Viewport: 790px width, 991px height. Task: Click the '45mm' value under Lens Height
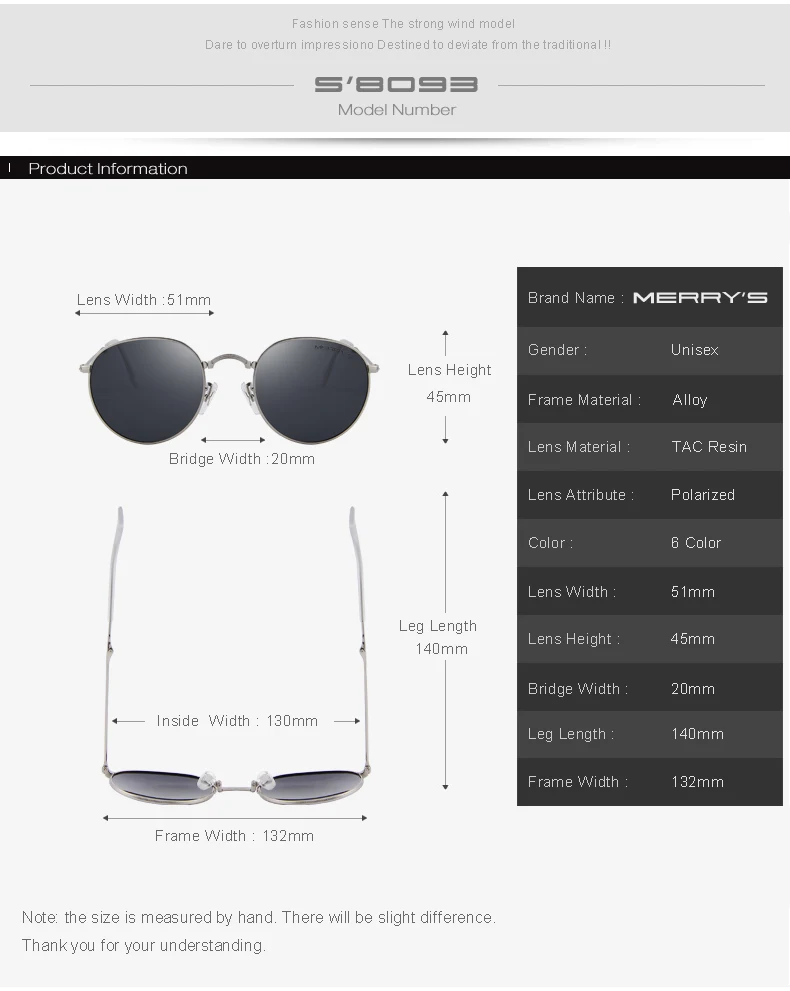coord(449,397)
